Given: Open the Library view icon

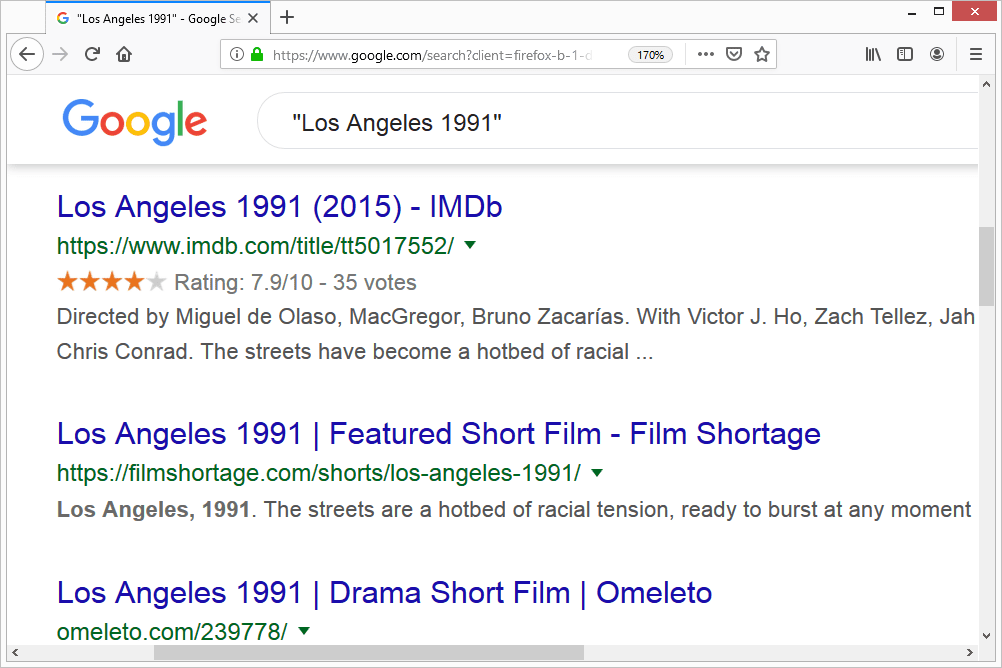Looking at the screenshot, I should [873, 55].
